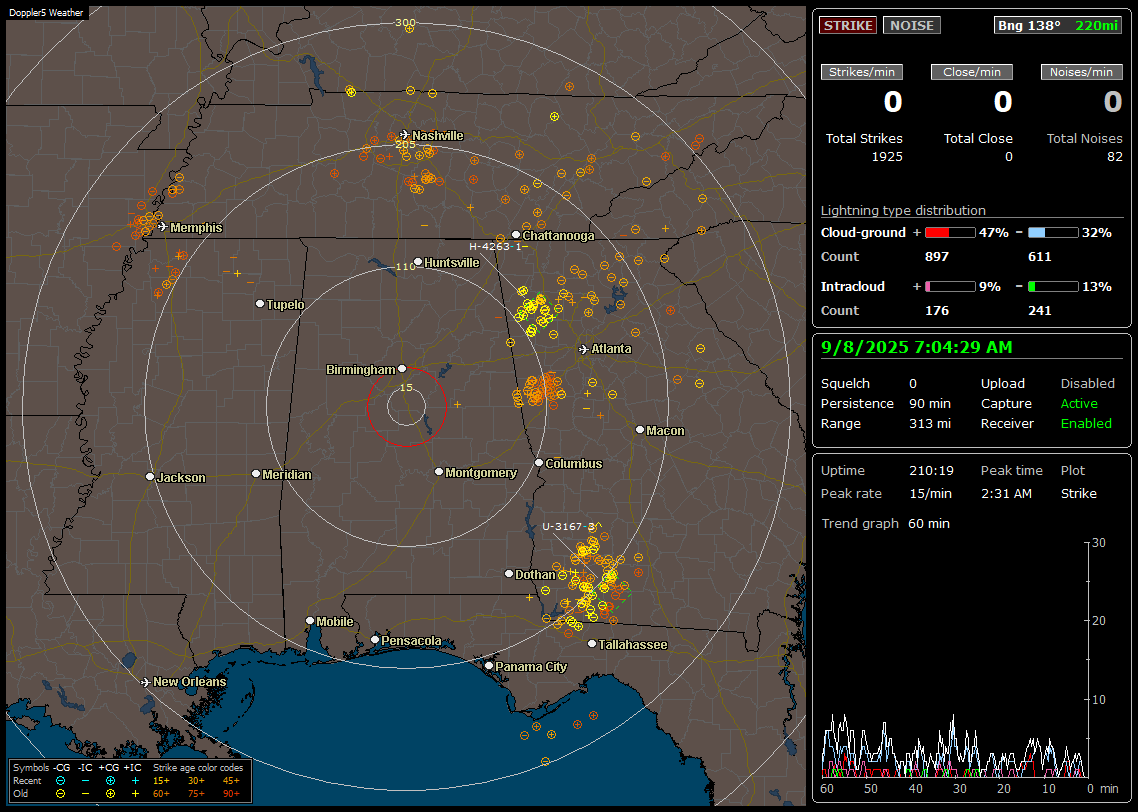
Task: Click the negative cloud-ground count 611
Action: (1039, 257)
